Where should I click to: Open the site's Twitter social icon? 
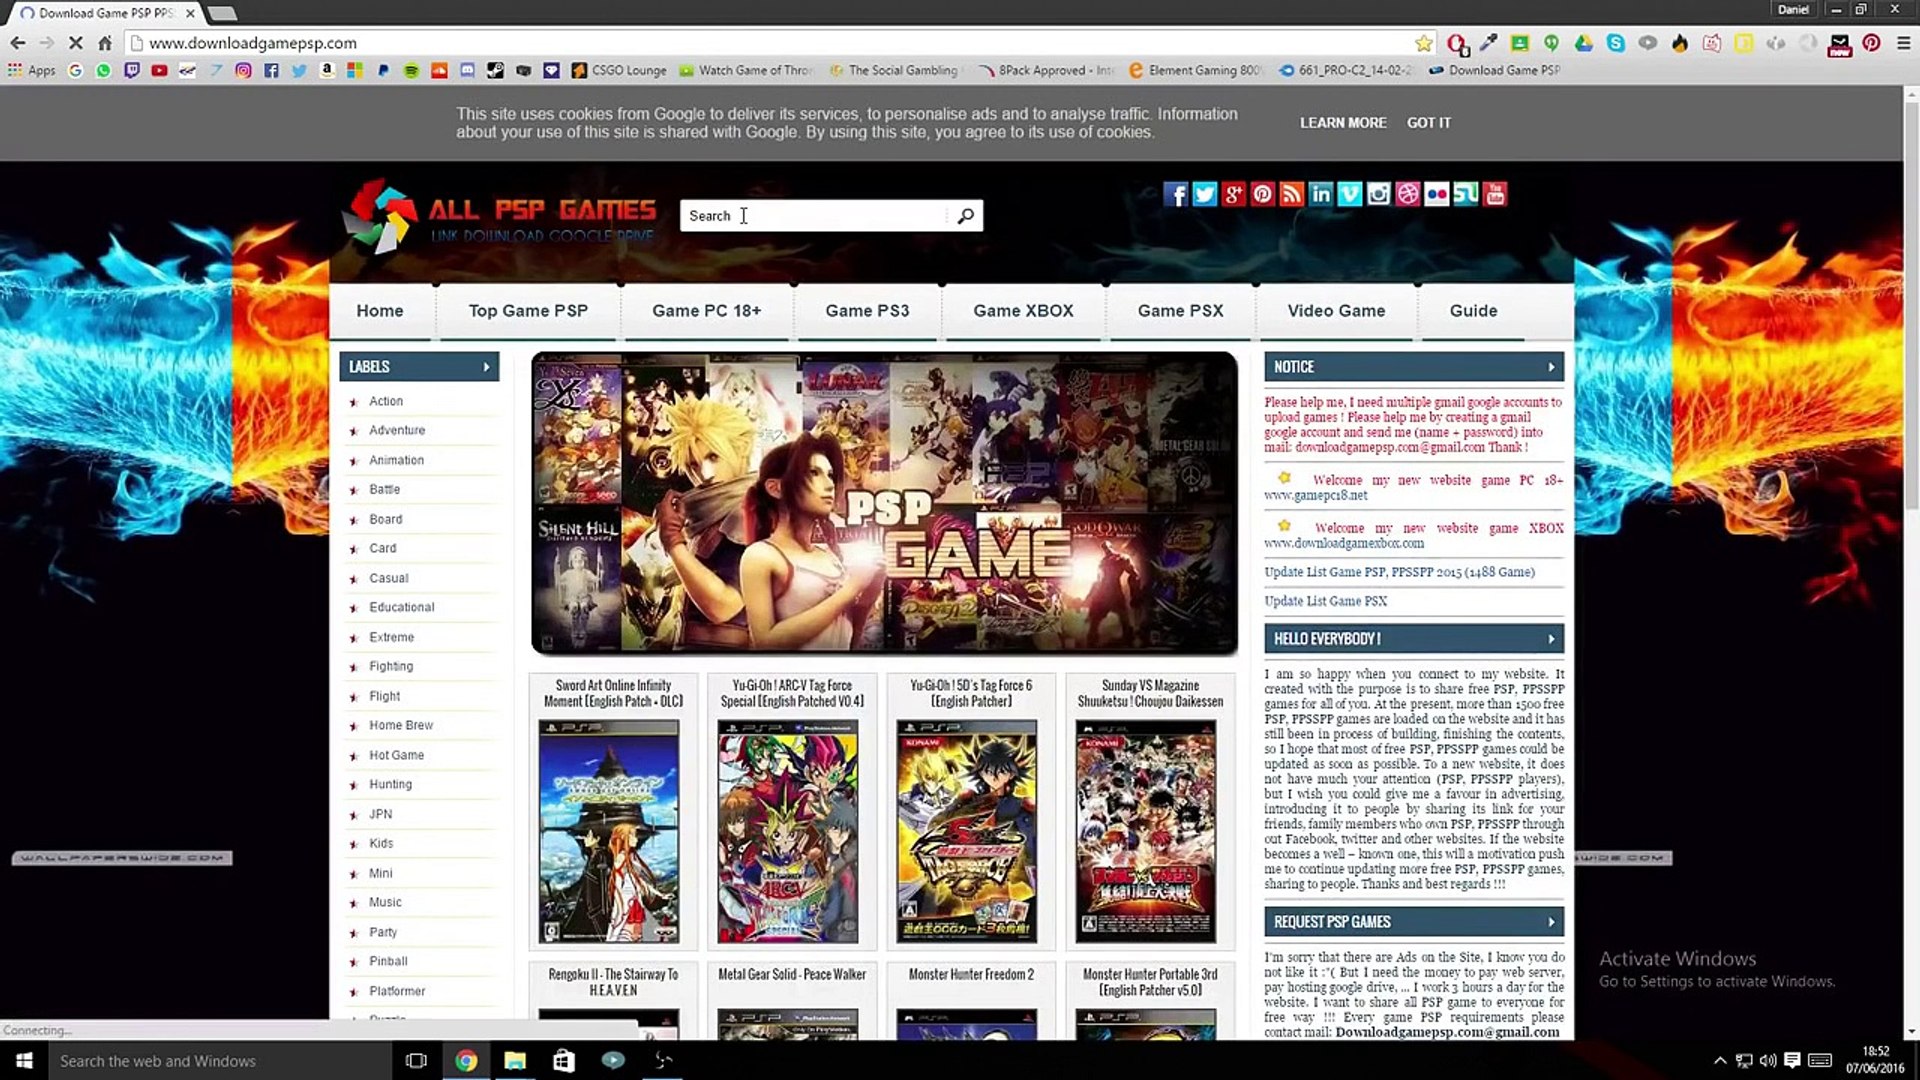pos(1204,194)
